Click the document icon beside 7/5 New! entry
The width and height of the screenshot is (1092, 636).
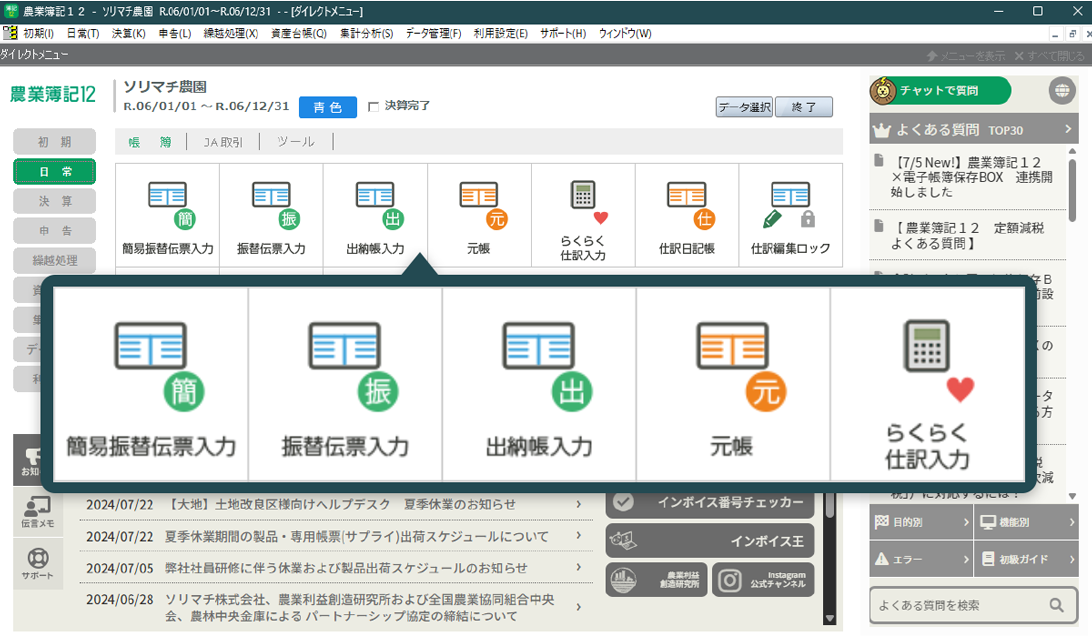(x=879, y=161)
